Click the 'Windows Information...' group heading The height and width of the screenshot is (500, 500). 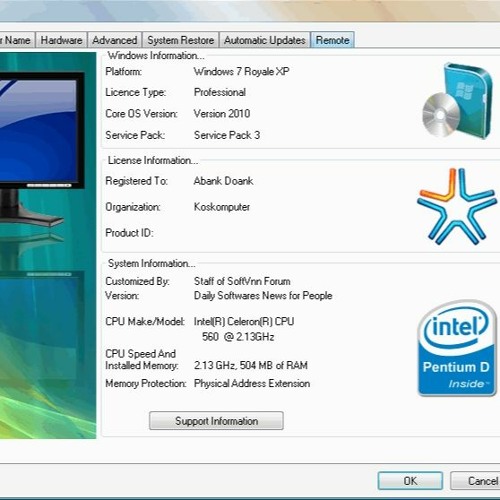[x=156, y=56]
